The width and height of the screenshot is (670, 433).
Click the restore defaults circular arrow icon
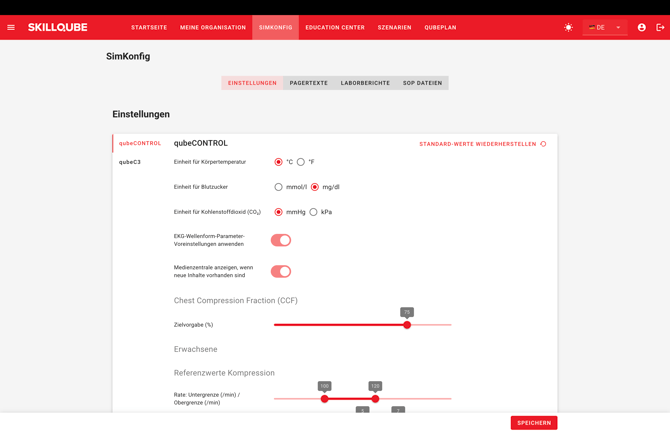pyautogui.click(x=543, y=144)
